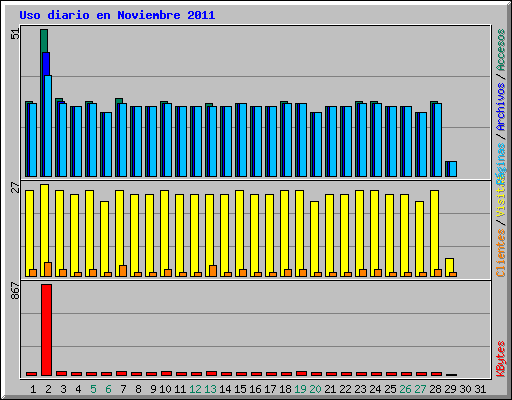Click day label "17" on the x-axis
The image size is (512, 400).
[x=270, y=389]
